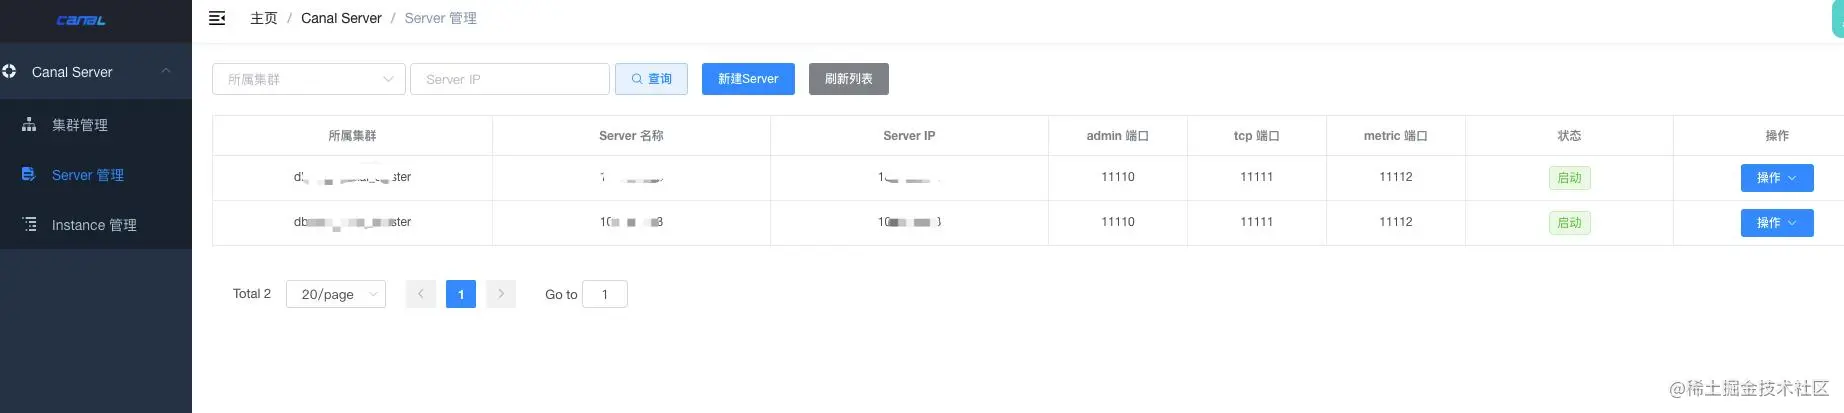Collapse the Canal Server submenu
Screen dimensions: 1844x413
[166, 71]
